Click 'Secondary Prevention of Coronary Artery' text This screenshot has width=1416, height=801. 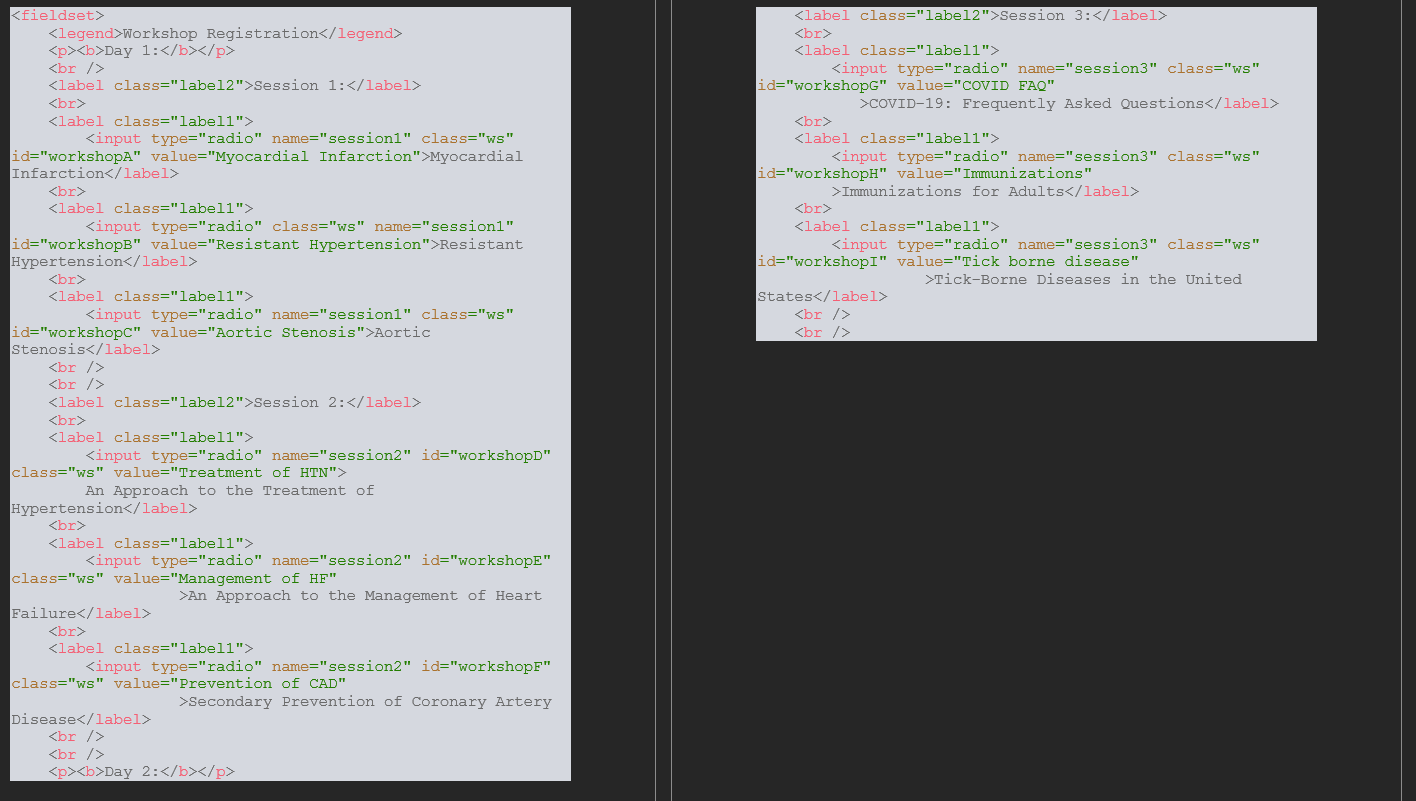point(370,702)
